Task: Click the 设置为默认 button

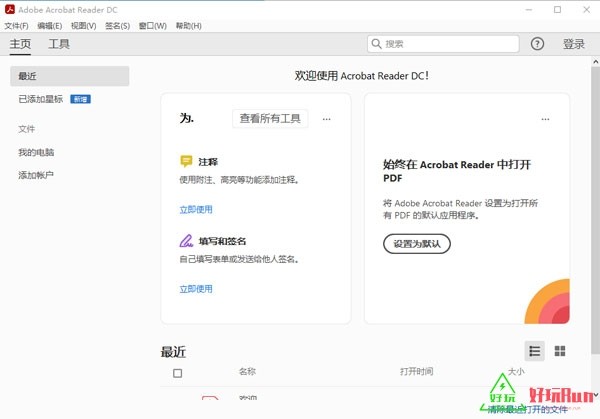Action: pyautogui.click(x=417, y=244)
